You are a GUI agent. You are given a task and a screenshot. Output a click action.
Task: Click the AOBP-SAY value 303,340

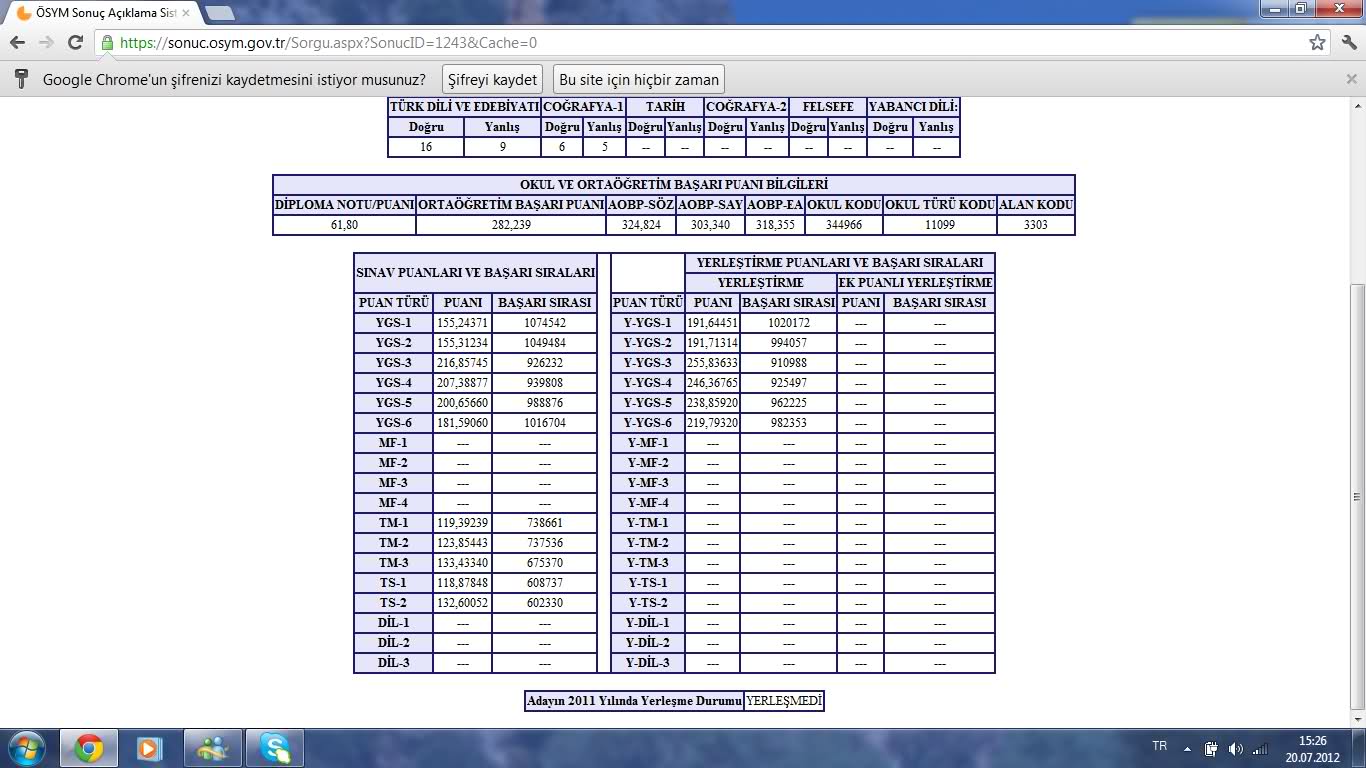click(709, 225)
